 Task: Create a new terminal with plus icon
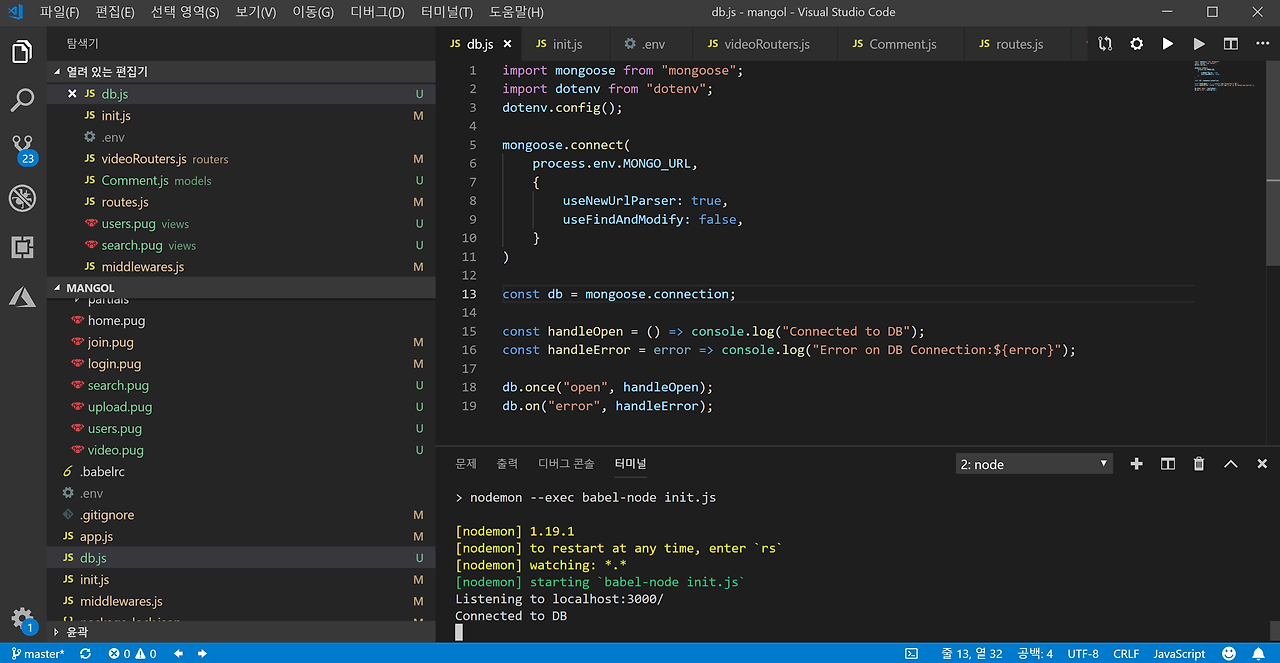coord(1136,464)
